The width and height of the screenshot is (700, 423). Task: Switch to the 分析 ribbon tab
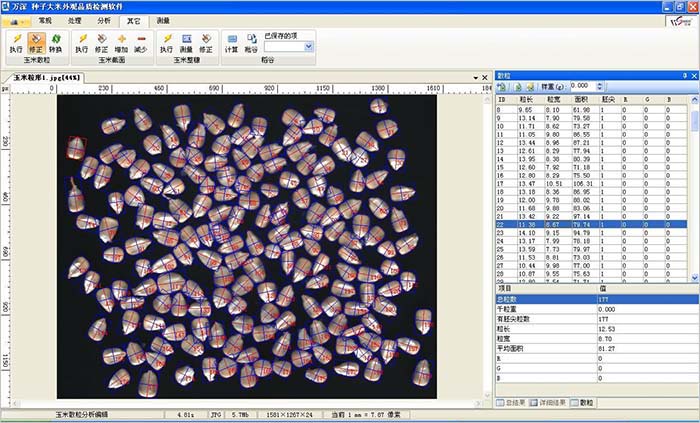(x=105, y=19)
